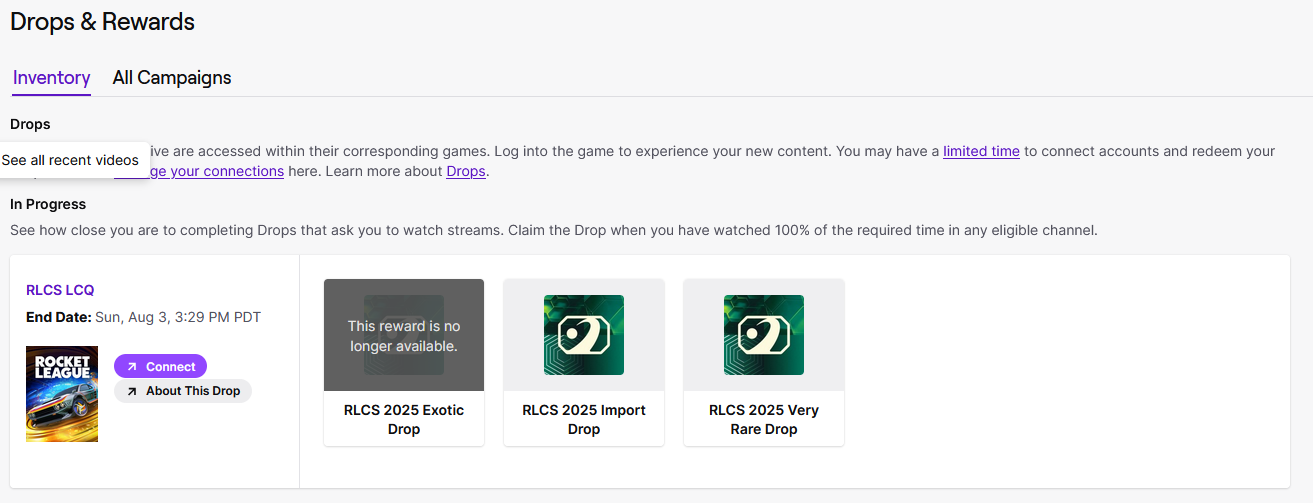Switch to the Inventory tab
Screen dimensions: 1313x503
[52, 77]
